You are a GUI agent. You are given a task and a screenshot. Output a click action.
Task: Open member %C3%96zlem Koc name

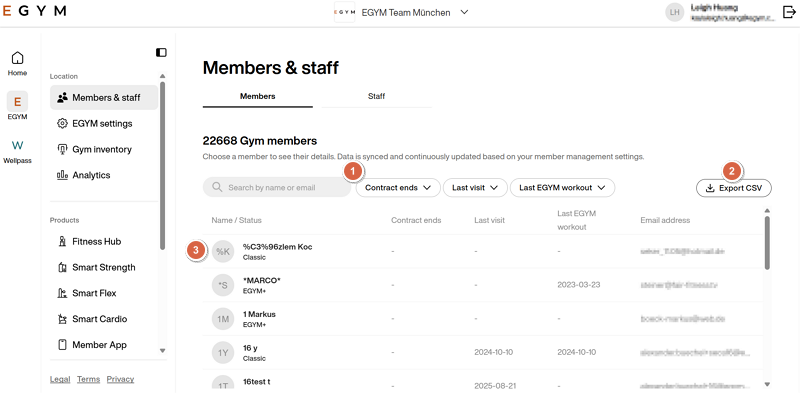[x=277, y=247]
